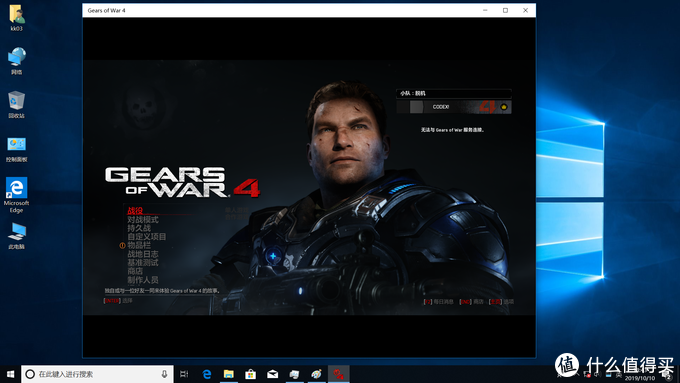Open 物品栏 inventory menu item
680x383 pixels.
coord(139,246)
